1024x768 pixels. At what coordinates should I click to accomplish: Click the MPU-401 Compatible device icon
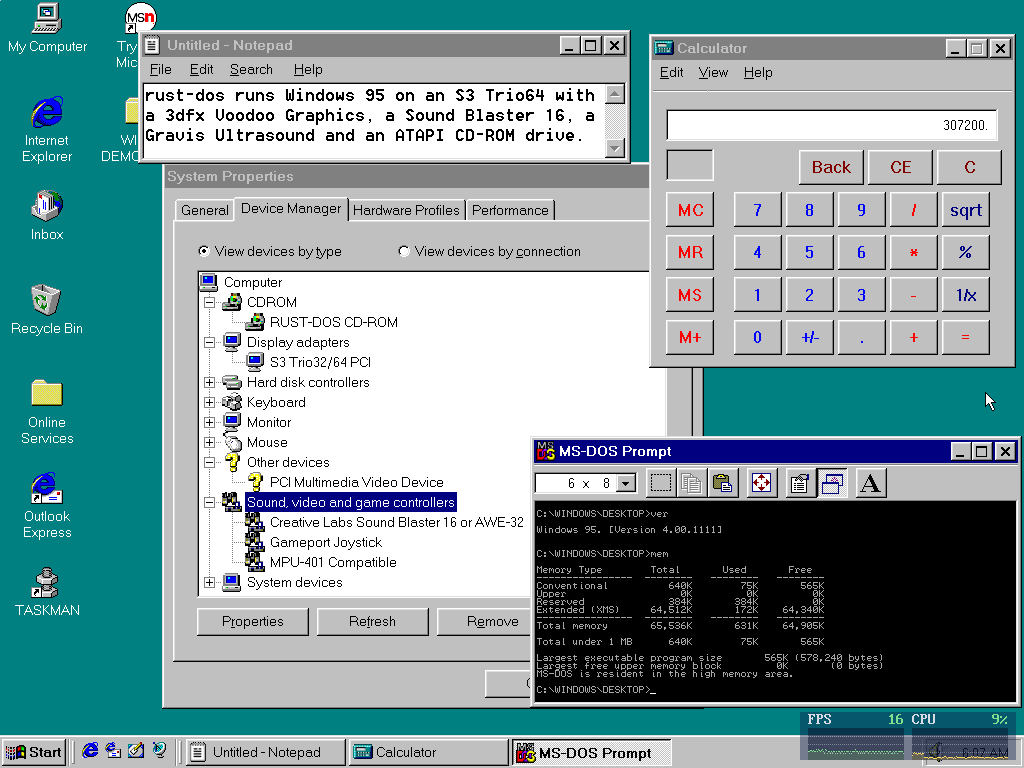pos(255,562)
